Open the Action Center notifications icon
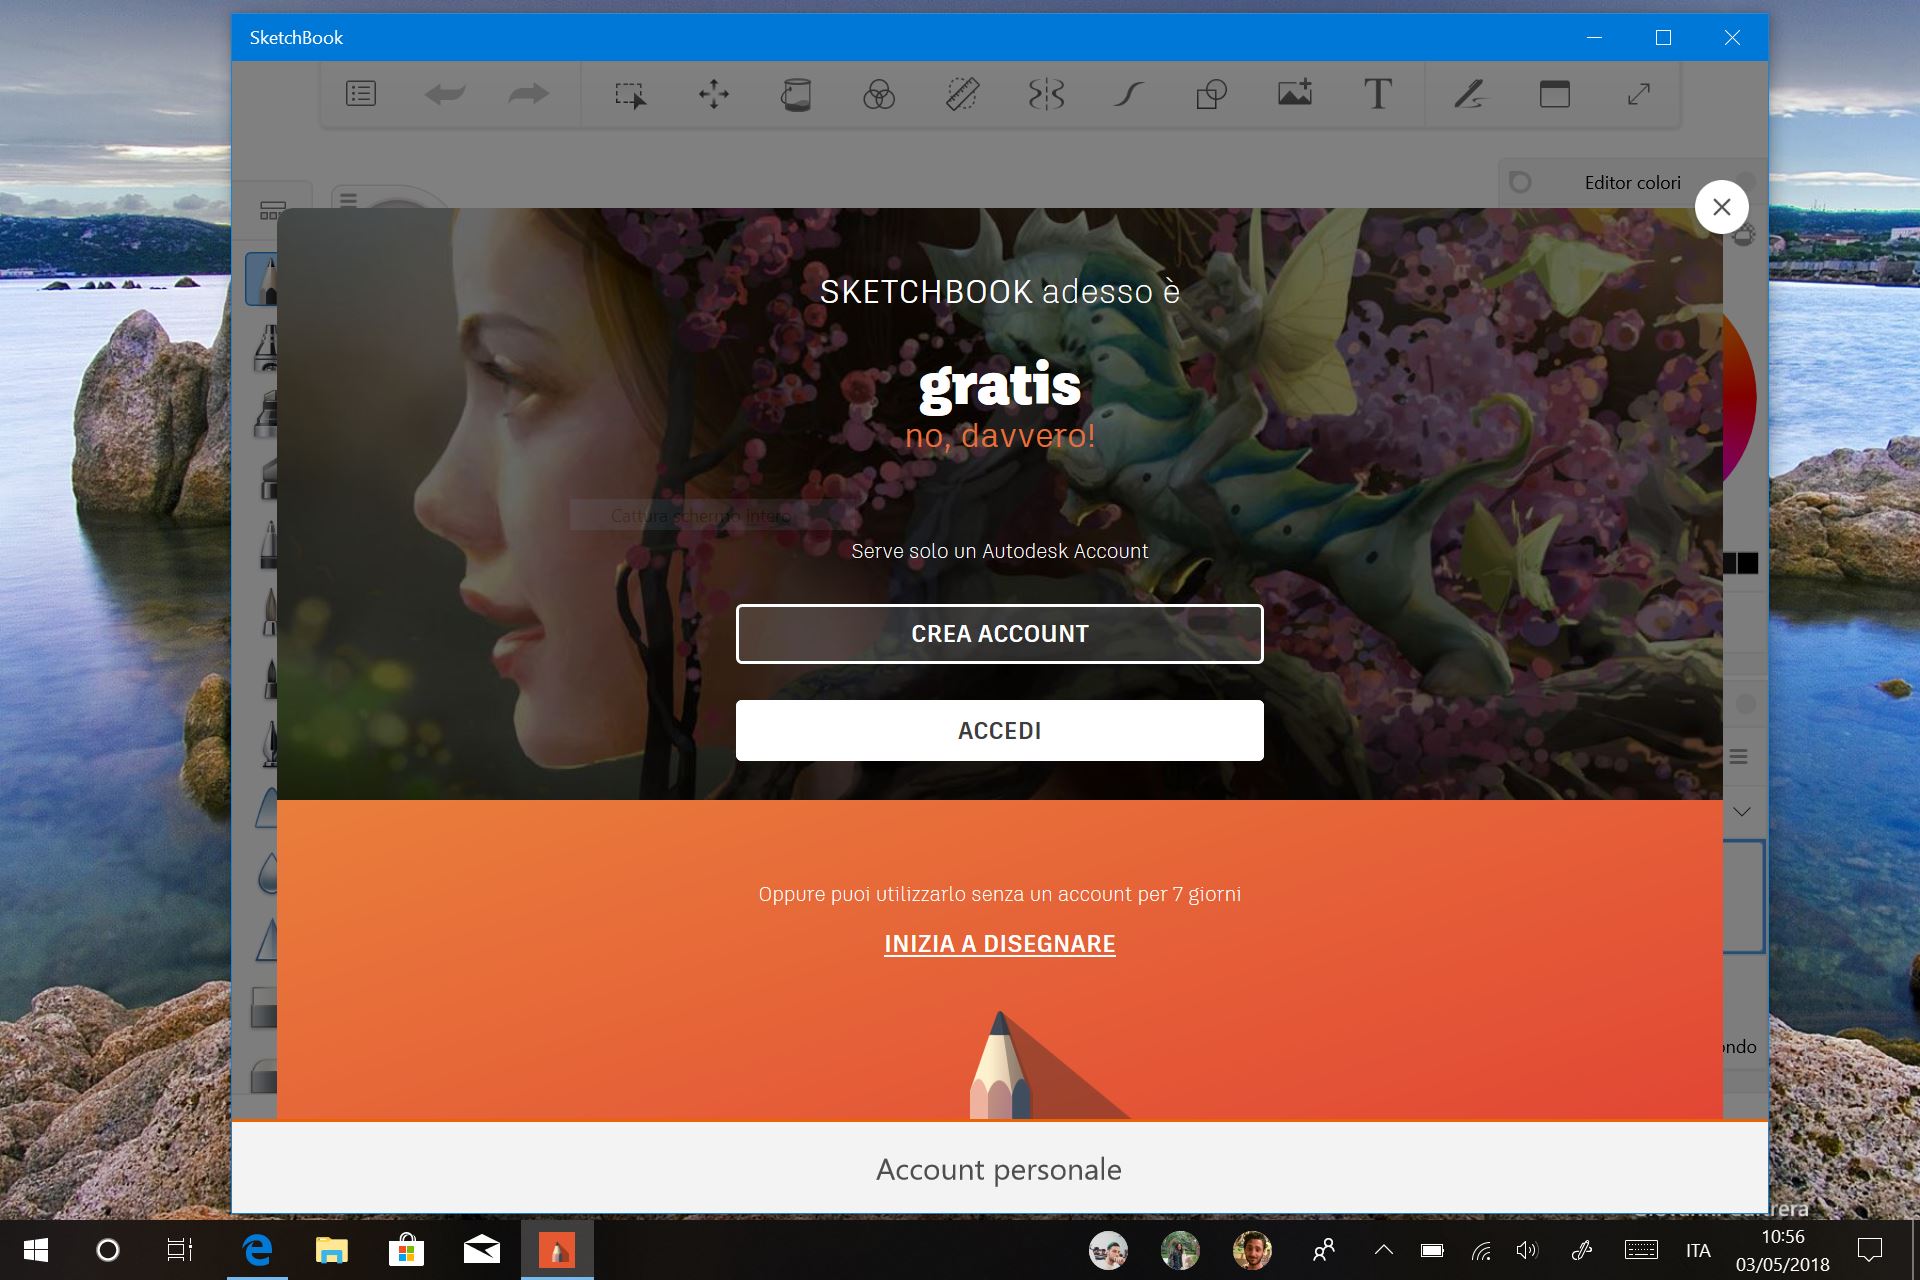Screen dimensions: 1920x1280 point(1869,1250)
